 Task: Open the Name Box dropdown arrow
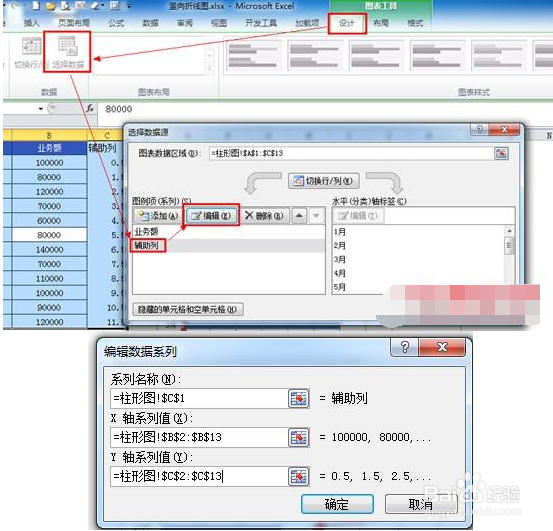pyautogui.click(x=41, y=109)
